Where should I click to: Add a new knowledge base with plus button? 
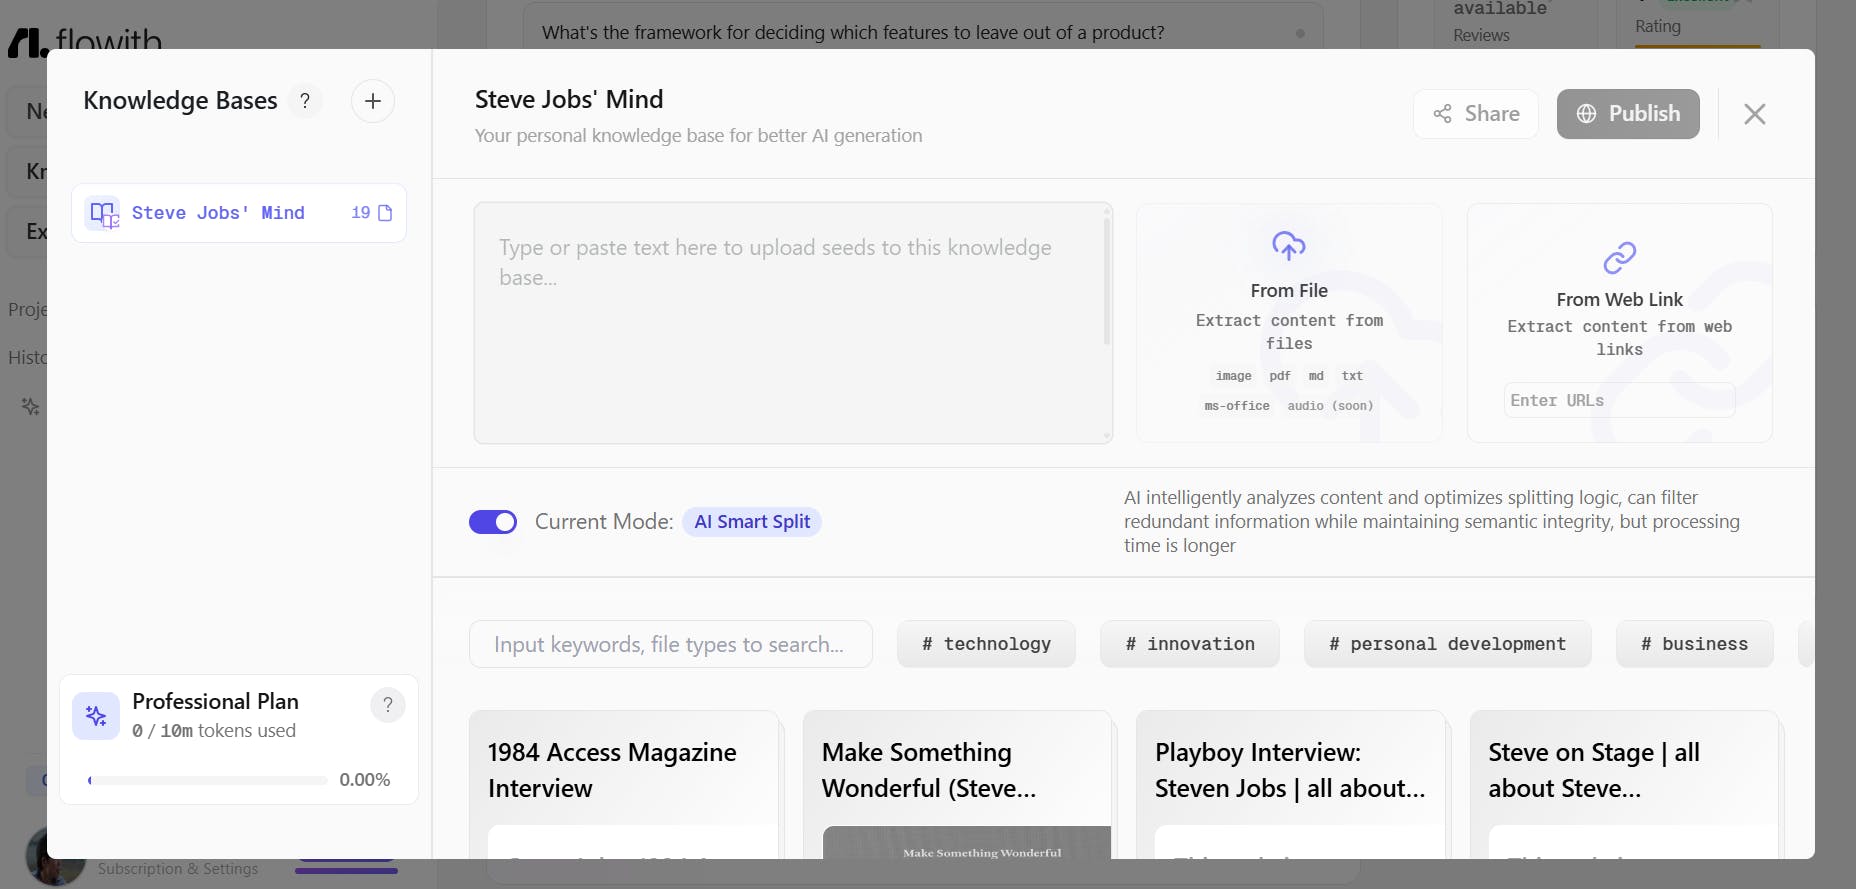click(x=373, y=101)
